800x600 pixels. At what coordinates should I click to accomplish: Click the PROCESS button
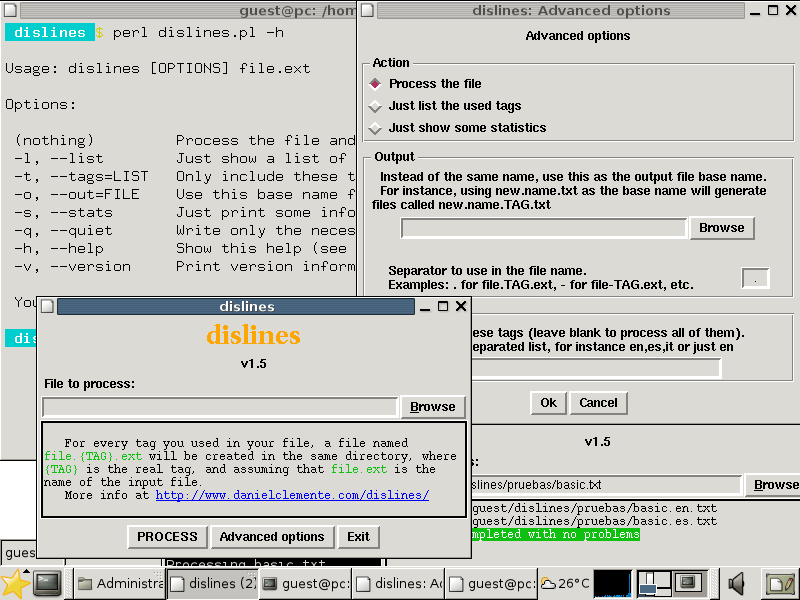(x=167, y=537)
